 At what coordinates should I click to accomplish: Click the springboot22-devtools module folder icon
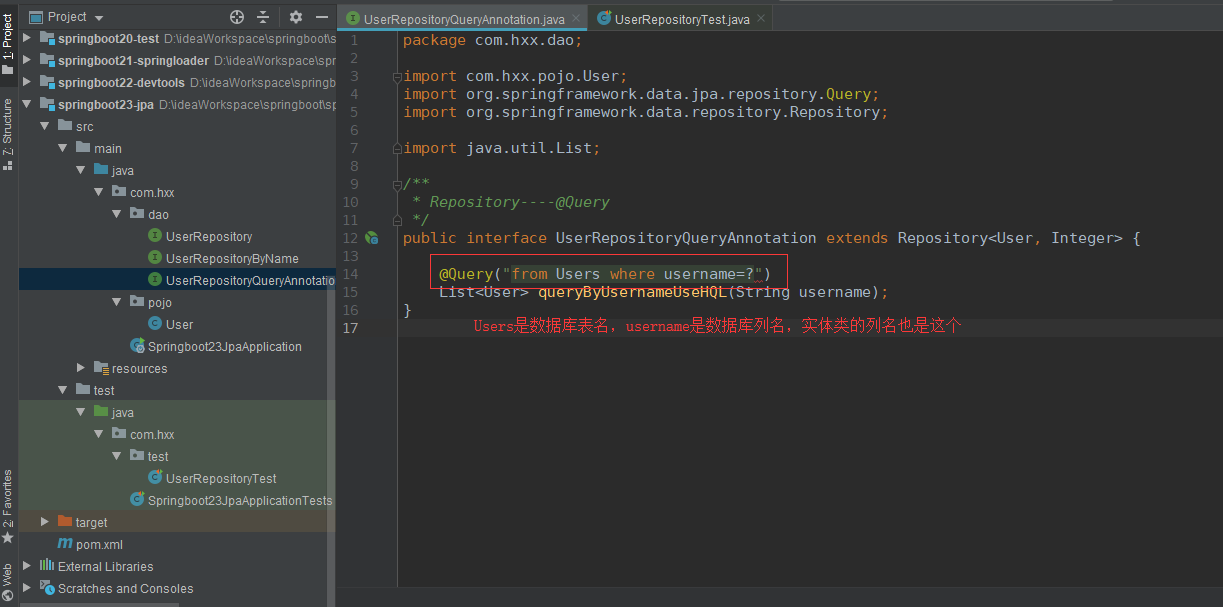(46, 82)
